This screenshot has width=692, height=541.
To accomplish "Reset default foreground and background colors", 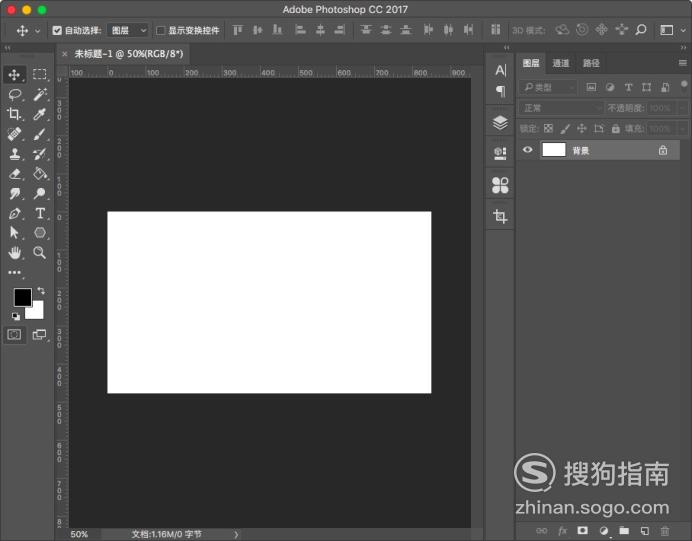I will point(16,316).
